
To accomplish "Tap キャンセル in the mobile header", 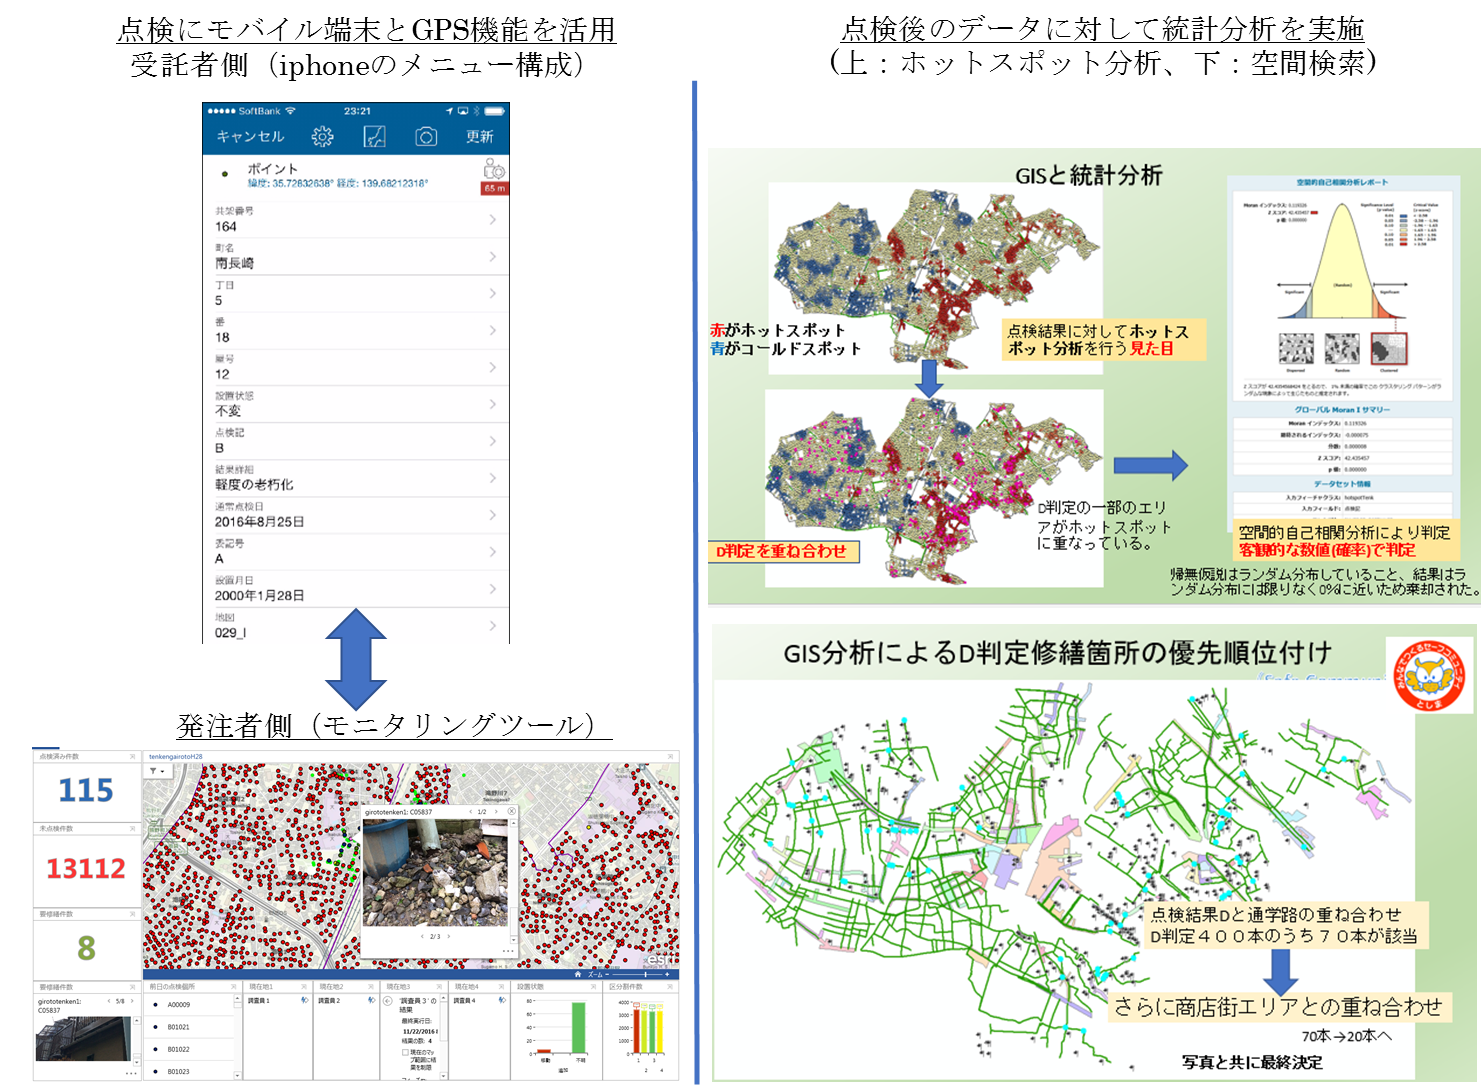I will coord(250,137).
